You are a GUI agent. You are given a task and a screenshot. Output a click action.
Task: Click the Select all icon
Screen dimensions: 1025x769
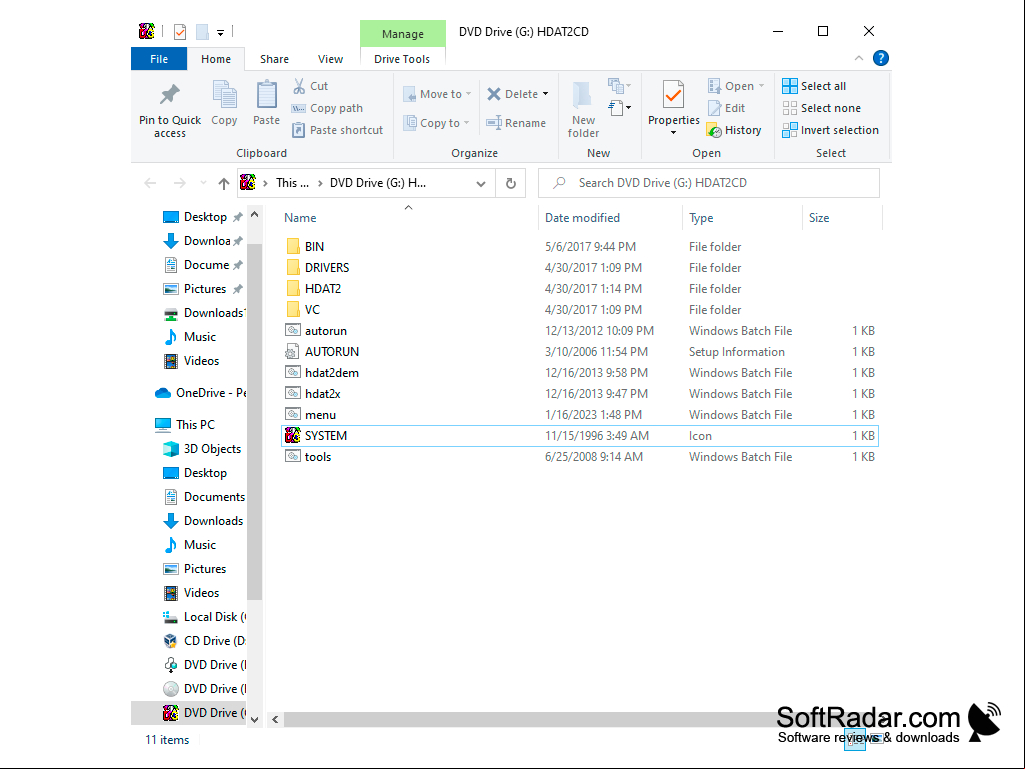pyautogui.click(x=790, y=86)
